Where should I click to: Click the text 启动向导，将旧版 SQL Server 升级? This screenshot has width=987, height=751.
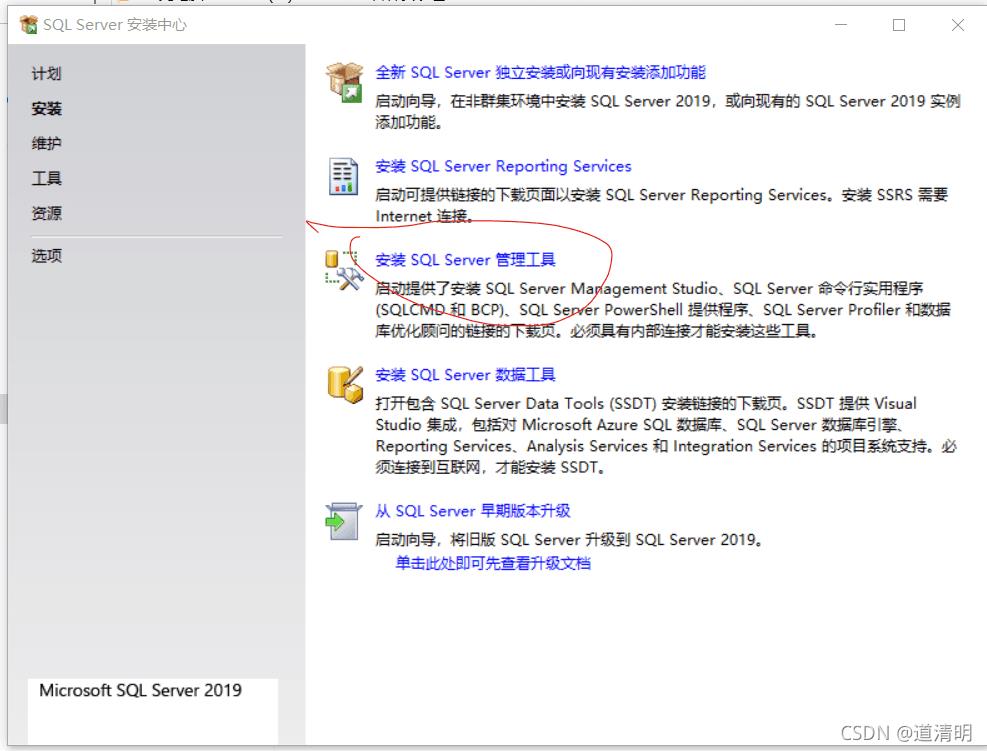tap(568, 540)
